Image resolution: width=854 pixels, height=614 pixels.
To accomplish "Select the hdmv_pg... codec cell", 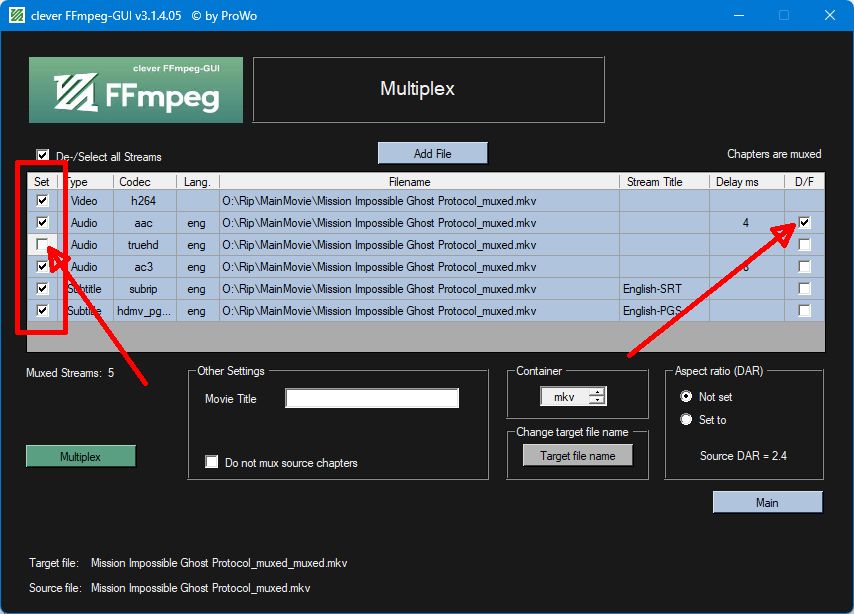I will point(144,311).
